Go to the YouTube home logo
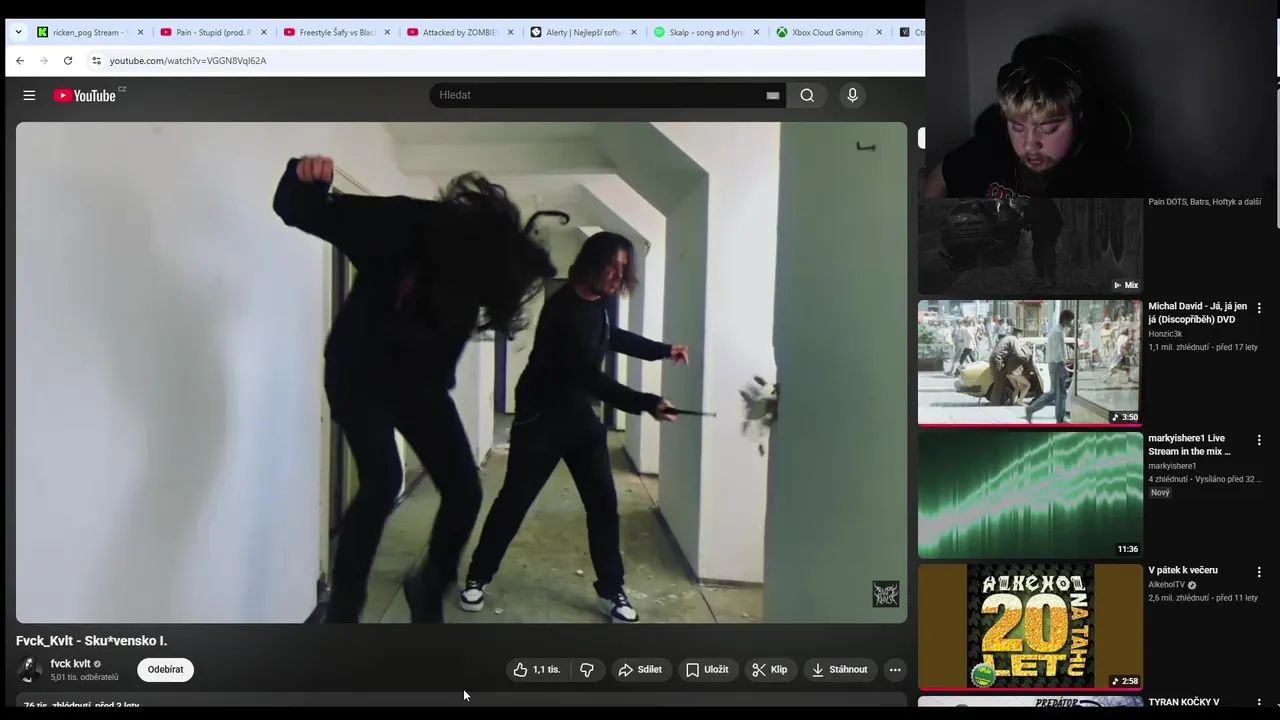Image resolution: width=1280 pixels, height=720 pixels. [85, 95]
